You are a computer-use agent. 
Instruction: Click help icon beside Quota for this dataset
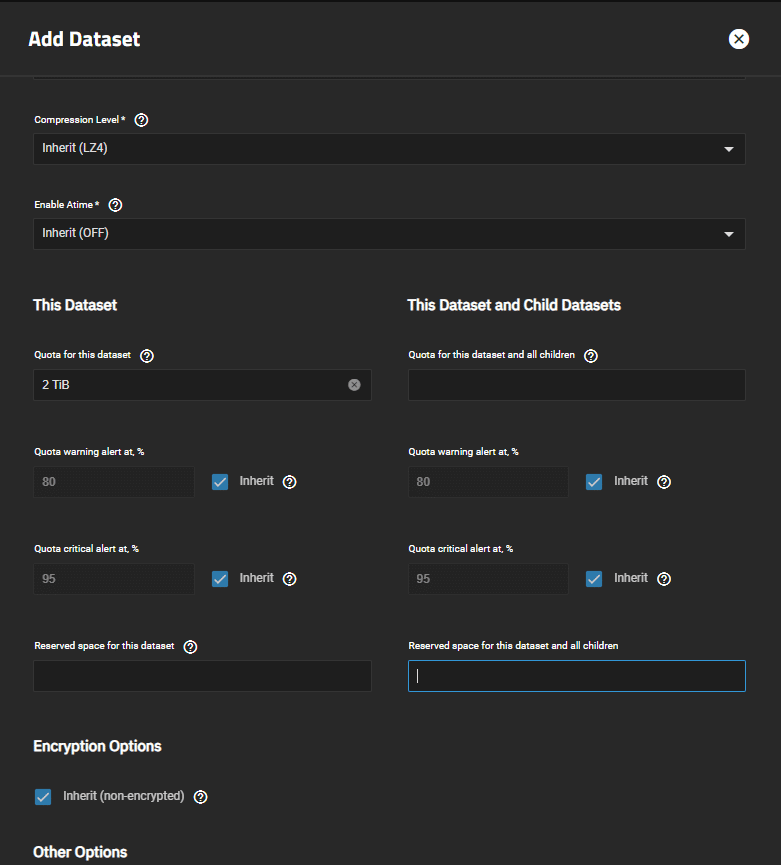pos(147,356)
